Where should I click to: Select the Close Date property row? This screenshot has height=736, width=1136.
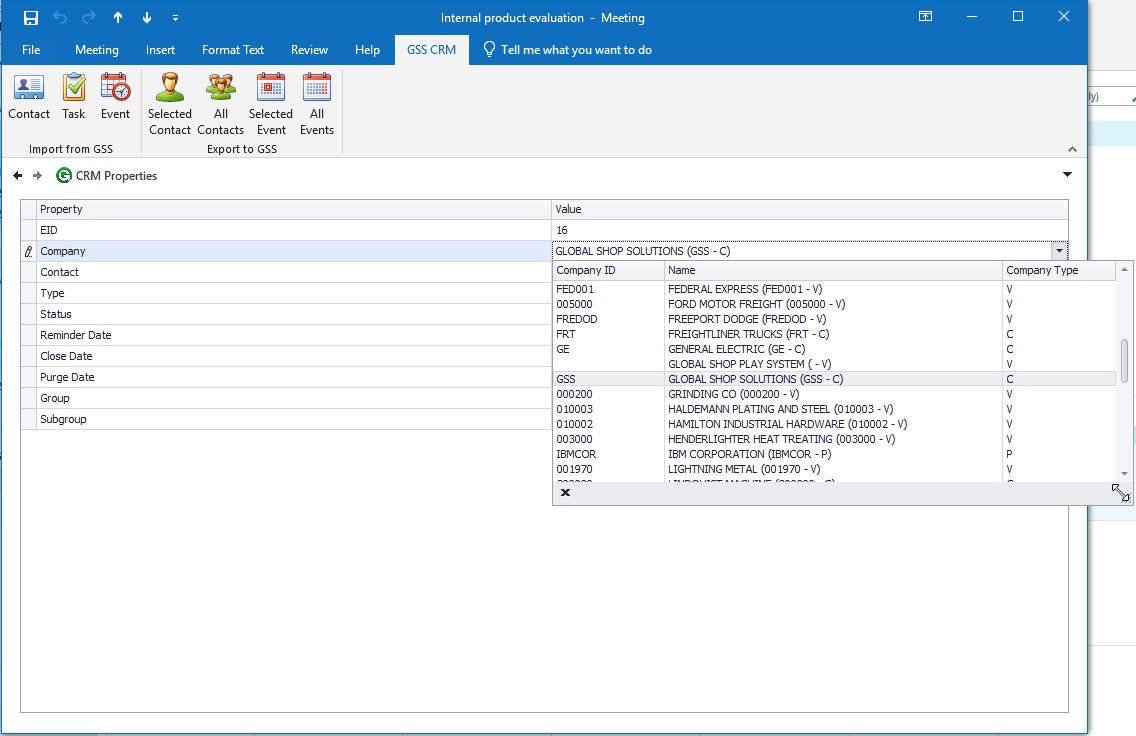coord(294,356)
